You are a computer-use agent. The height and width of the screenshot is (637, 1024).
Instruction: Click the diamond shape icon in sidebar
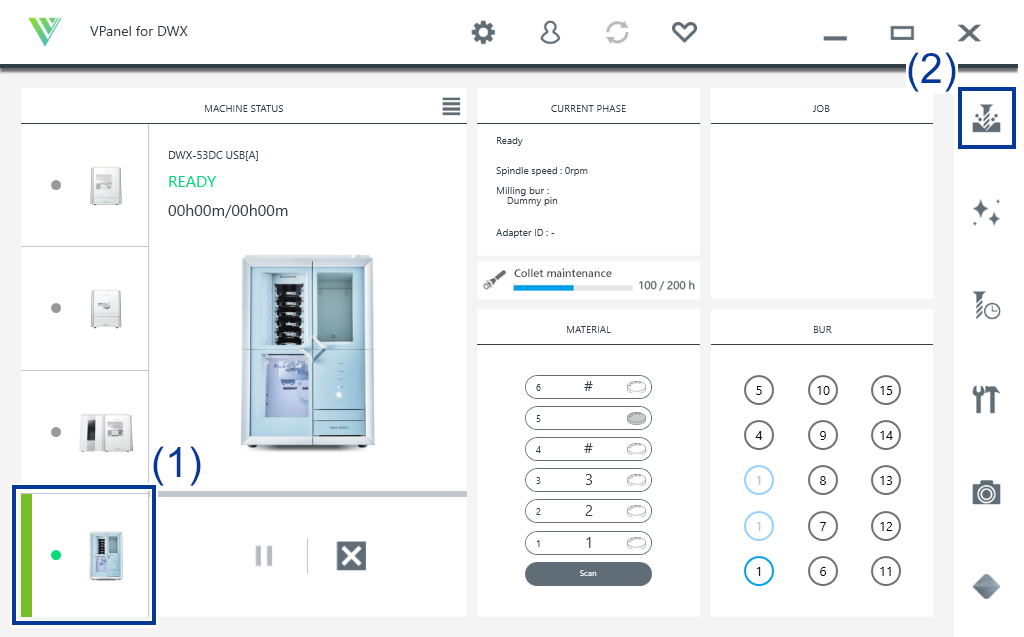986,586
